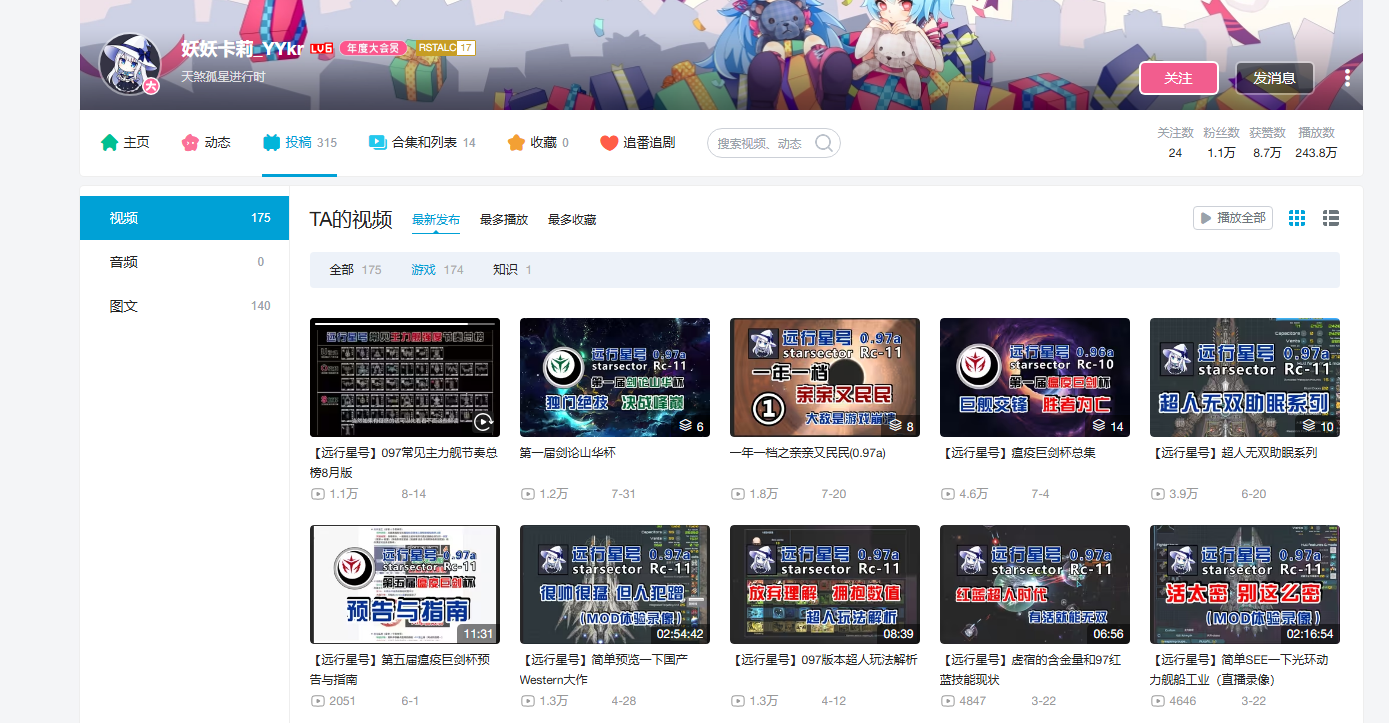The image size is (1389, 723).
Task: Sort videos by 最多播放
Action: point(504,220)
